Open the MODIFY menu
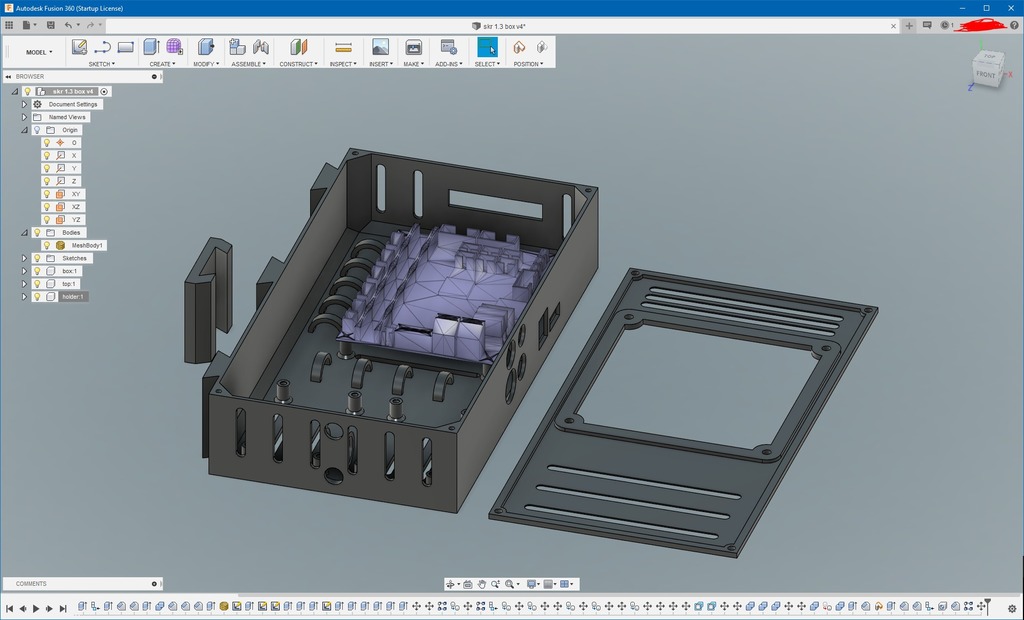Viewport: 1024px width, 620px height. pyautogui.click(x=206, y=64)
